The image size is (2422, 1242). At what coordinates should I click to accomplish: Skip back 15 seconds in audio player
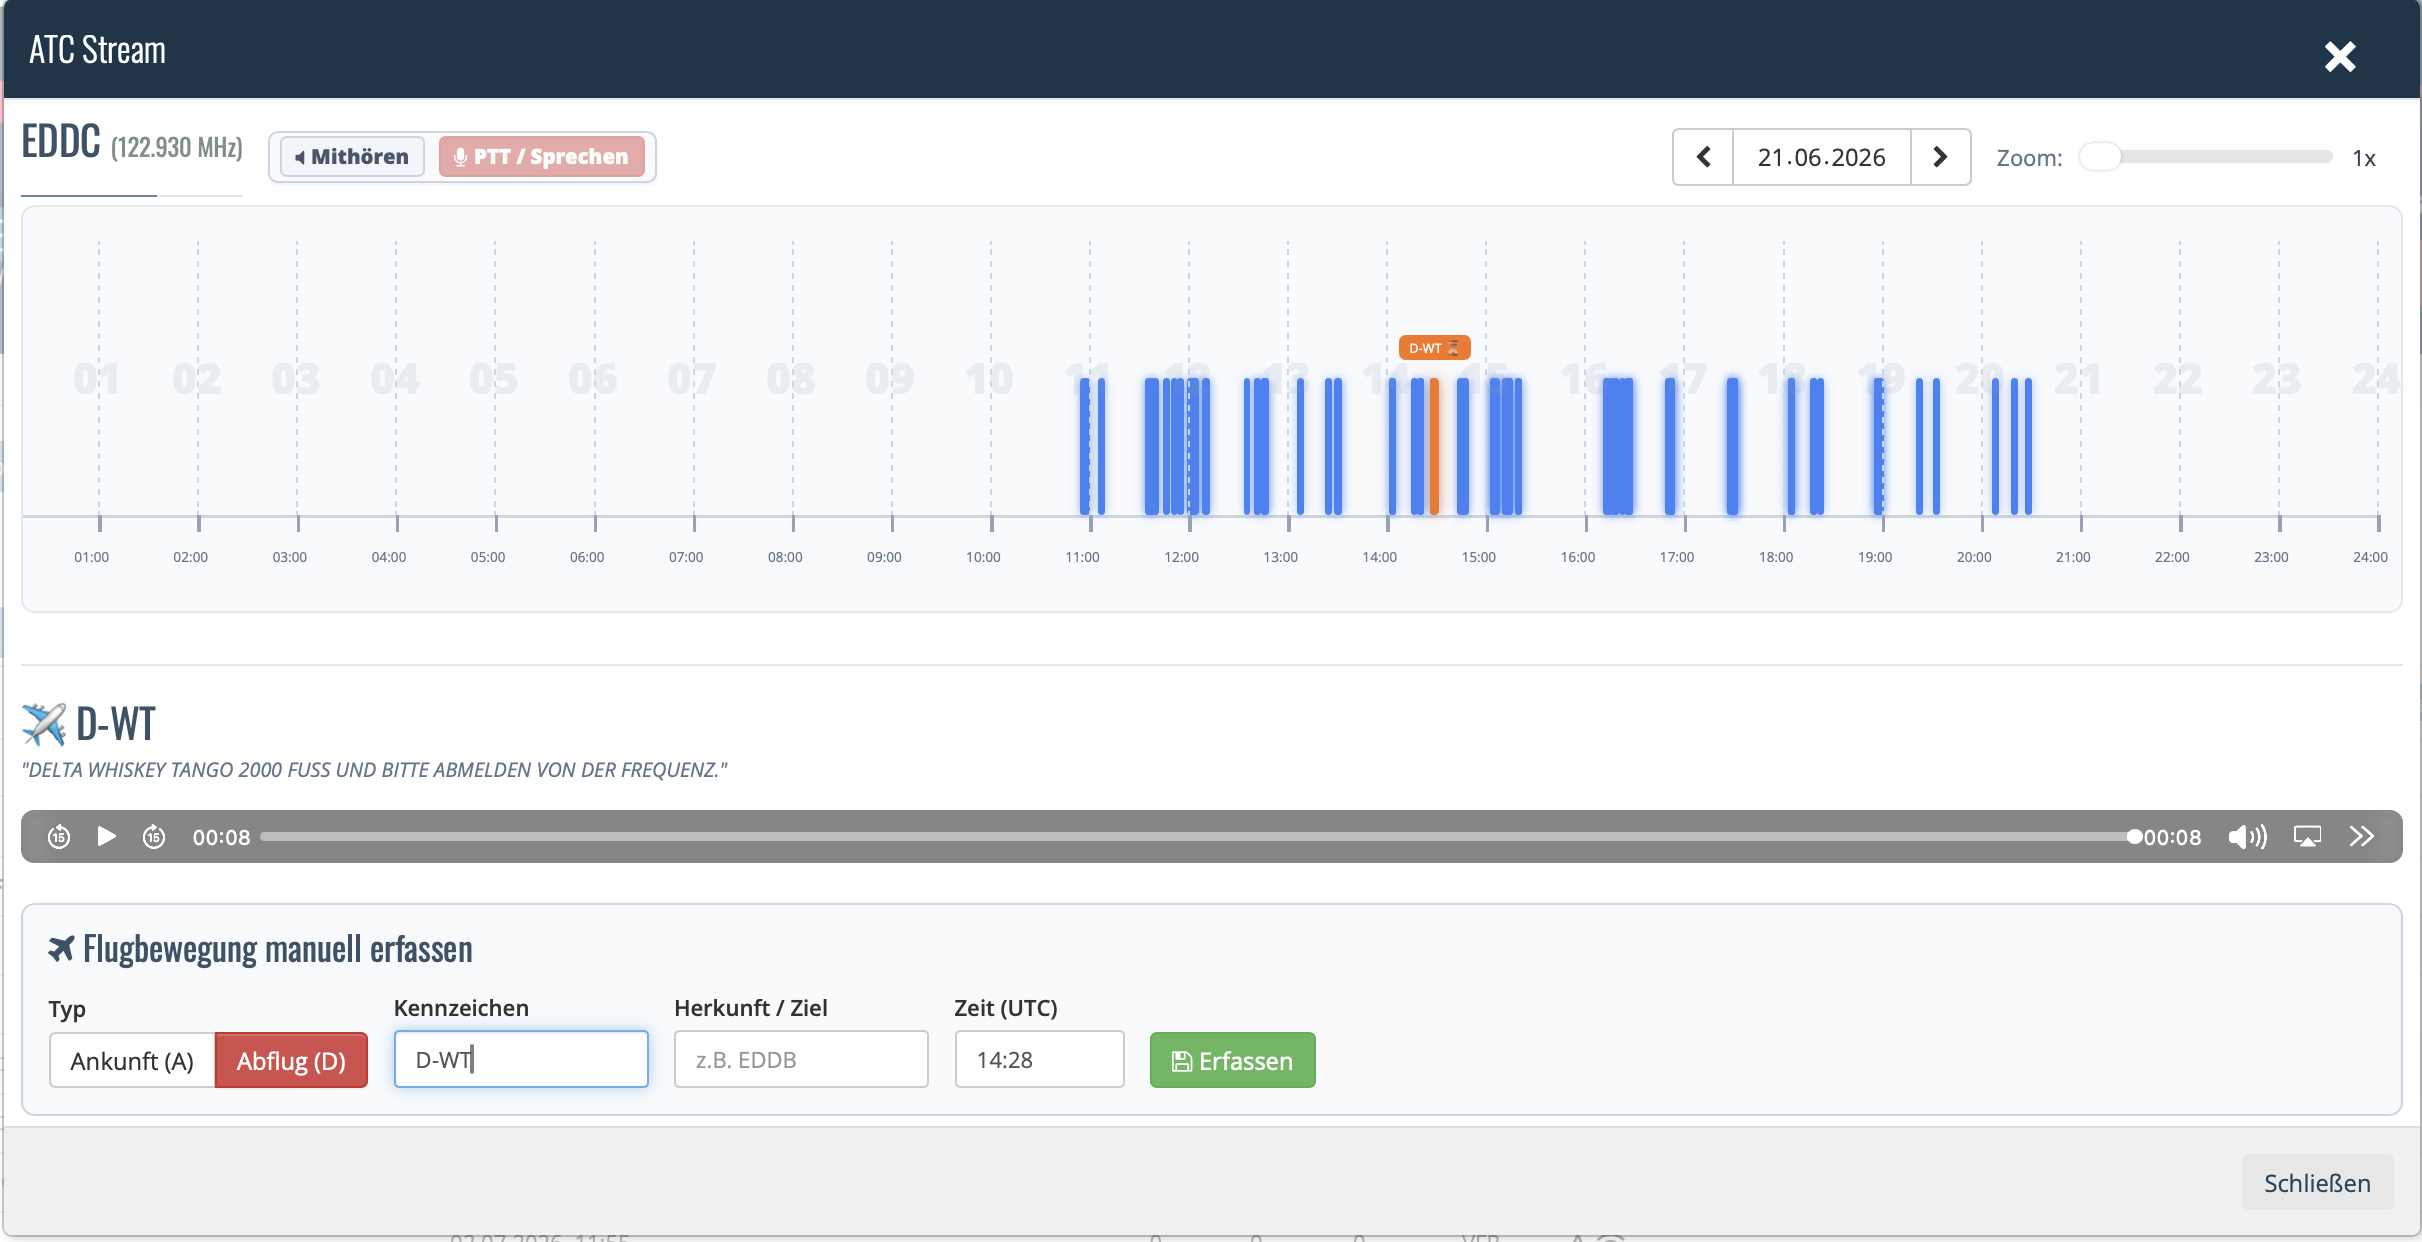[x=59, y=836]
